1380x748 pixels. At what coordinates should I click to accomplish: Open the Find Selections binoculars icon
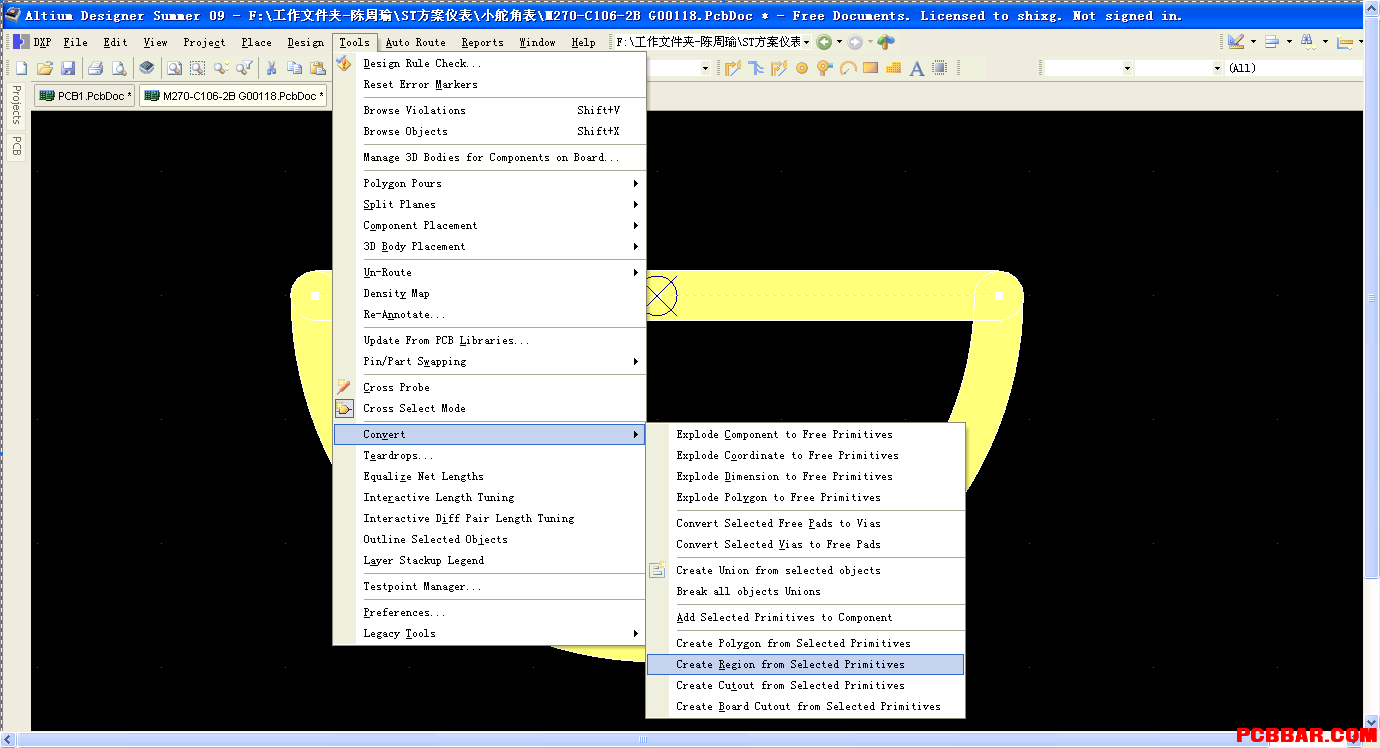pos(1308,42)
